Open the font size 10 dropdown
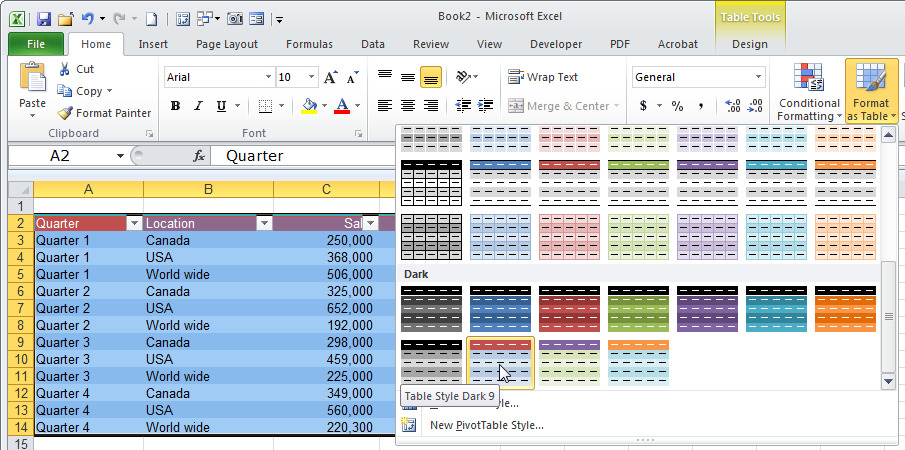 coord(312,77)
